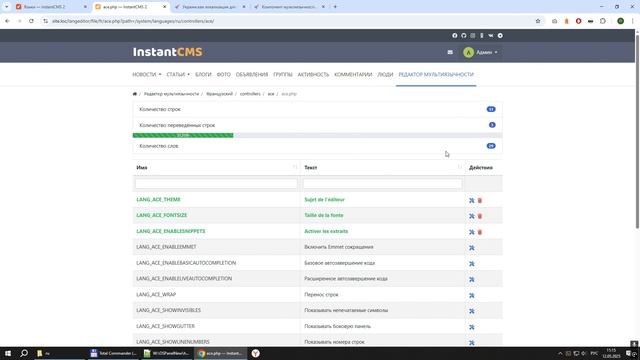The height and width of the screenshot is (360, 640).
Task: Delete translation of LANG_ACE_ENABLESNIPPETS
Action: [x=480, y=232]
